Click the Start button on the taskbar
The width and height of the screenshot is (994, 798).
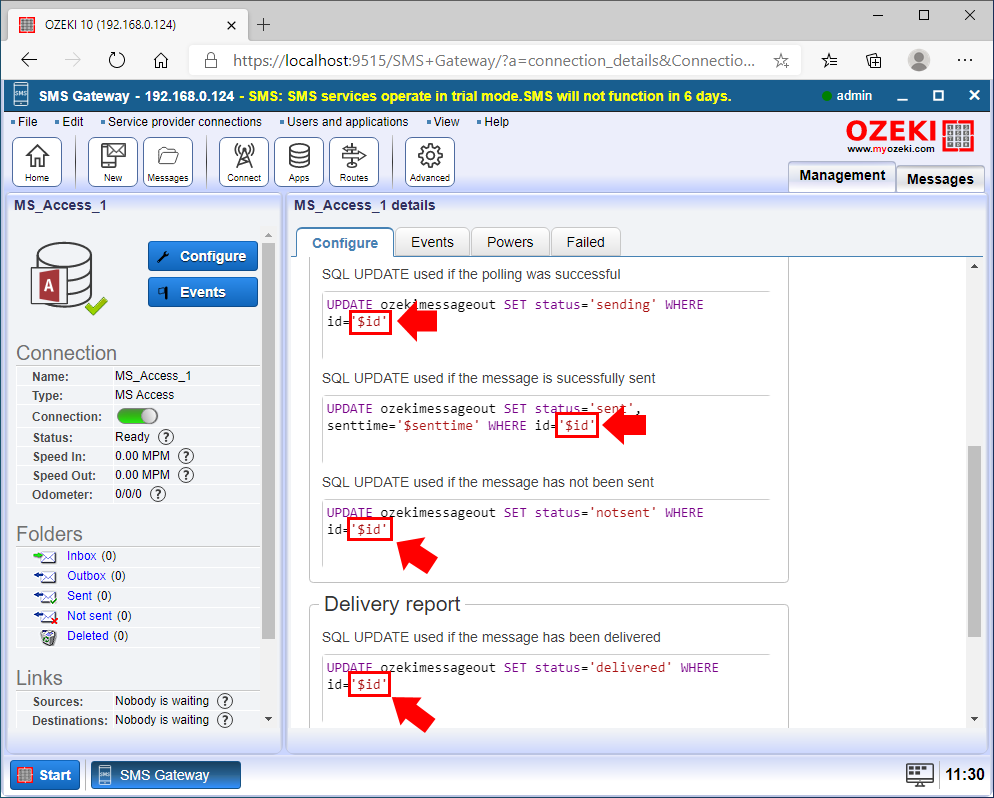click(x=44, y=774)
